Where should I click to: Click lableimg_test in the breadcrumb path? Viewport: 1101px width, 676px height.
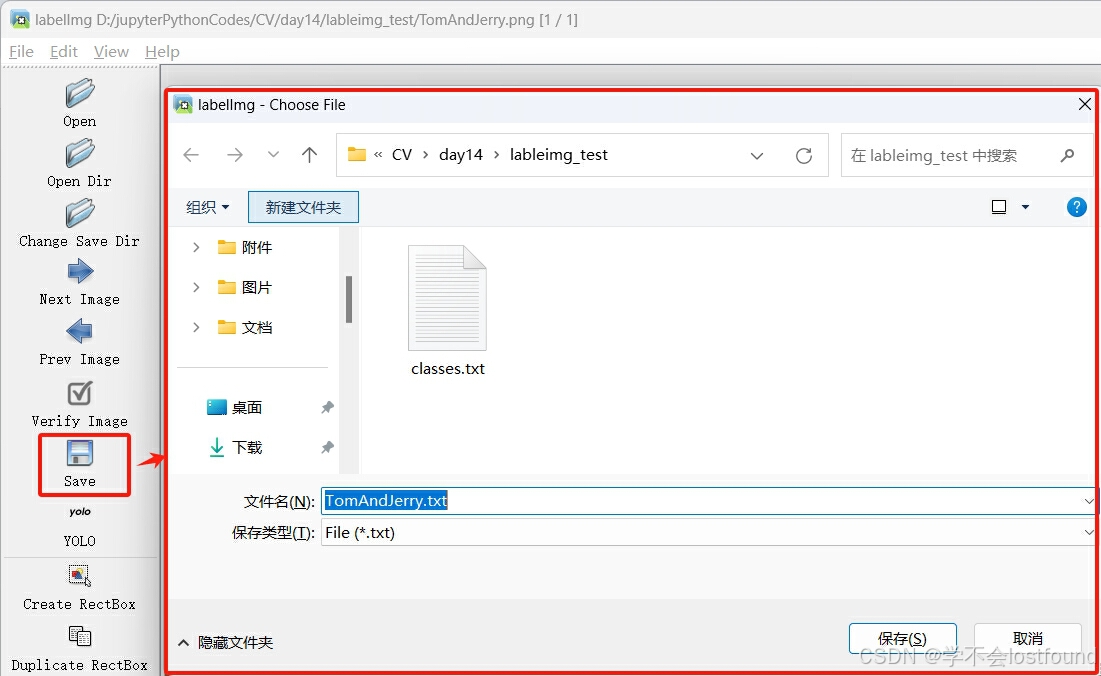[x=559, y=155]
